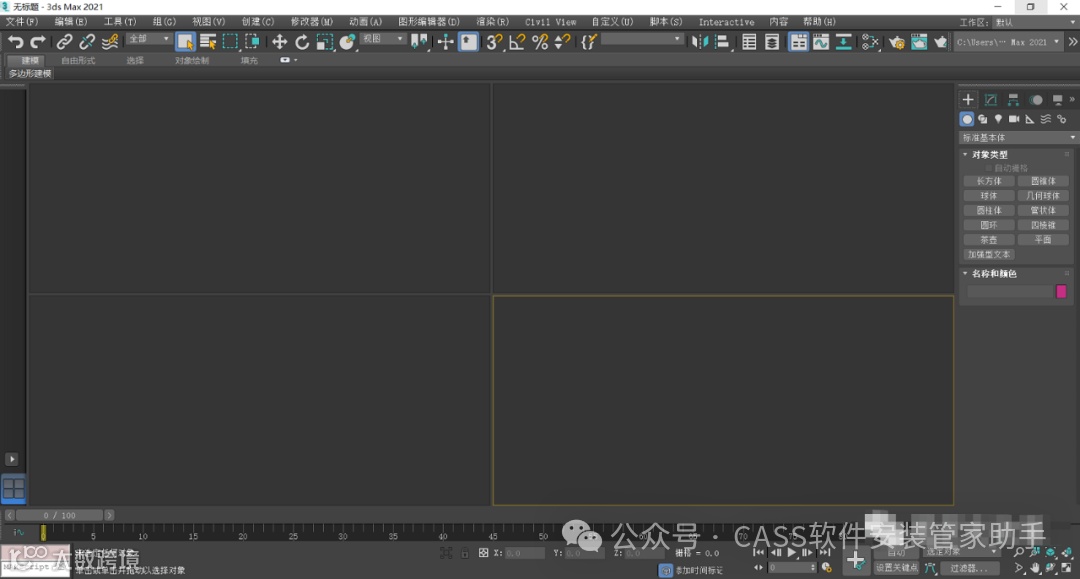The width and height of the screenshot is (1080, 579).
Task: Toggle the Spinner Snap button
Action: pos(562,42)
